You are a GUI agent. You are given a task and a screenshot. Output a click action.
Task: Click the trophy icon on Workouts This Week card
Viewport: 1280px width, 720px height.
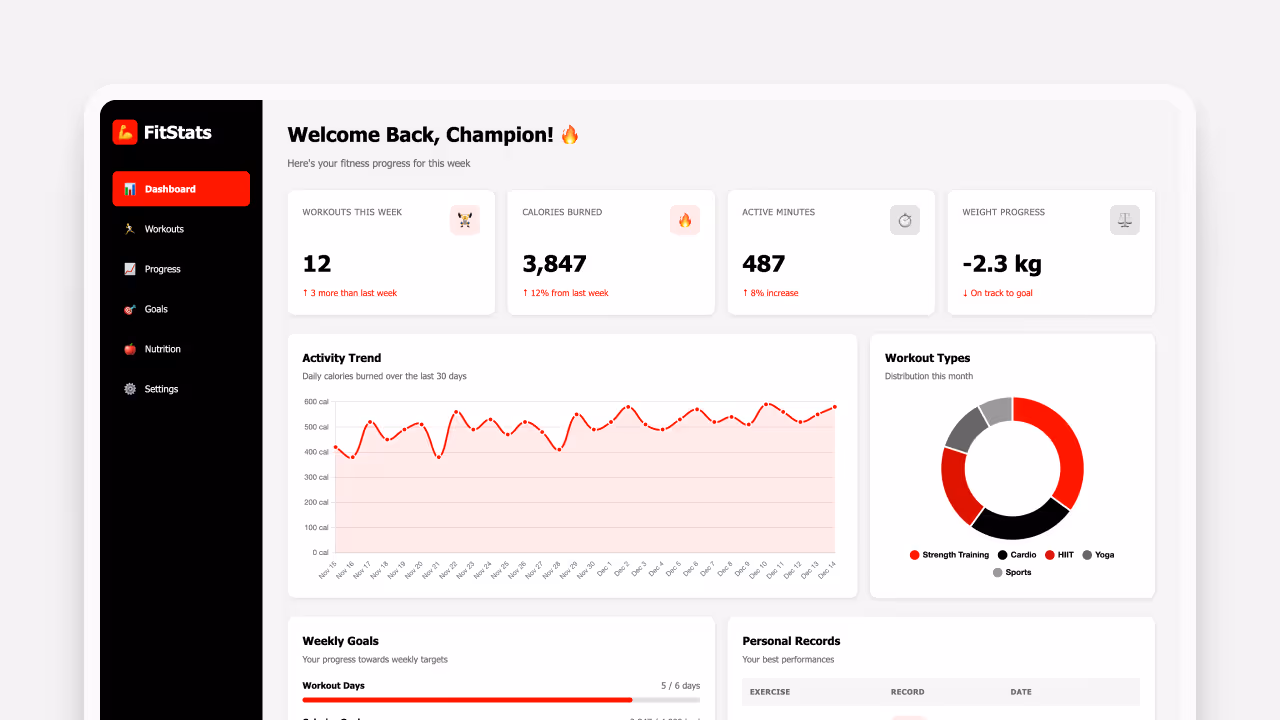[464, 220]
